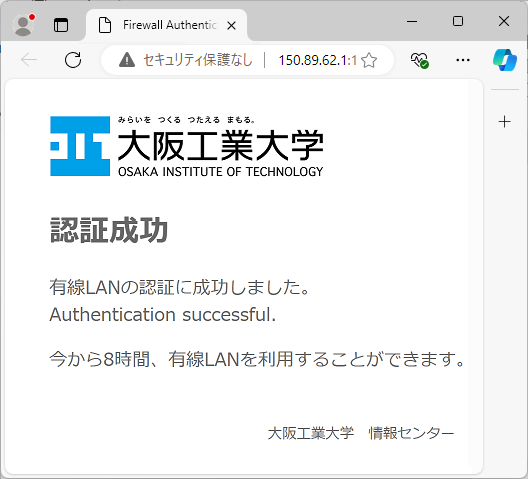This screenshot has height=479, width=528.
Task: Close the Firewall Authentication tab
Action: pyautogui.click(x=231, y=26)
